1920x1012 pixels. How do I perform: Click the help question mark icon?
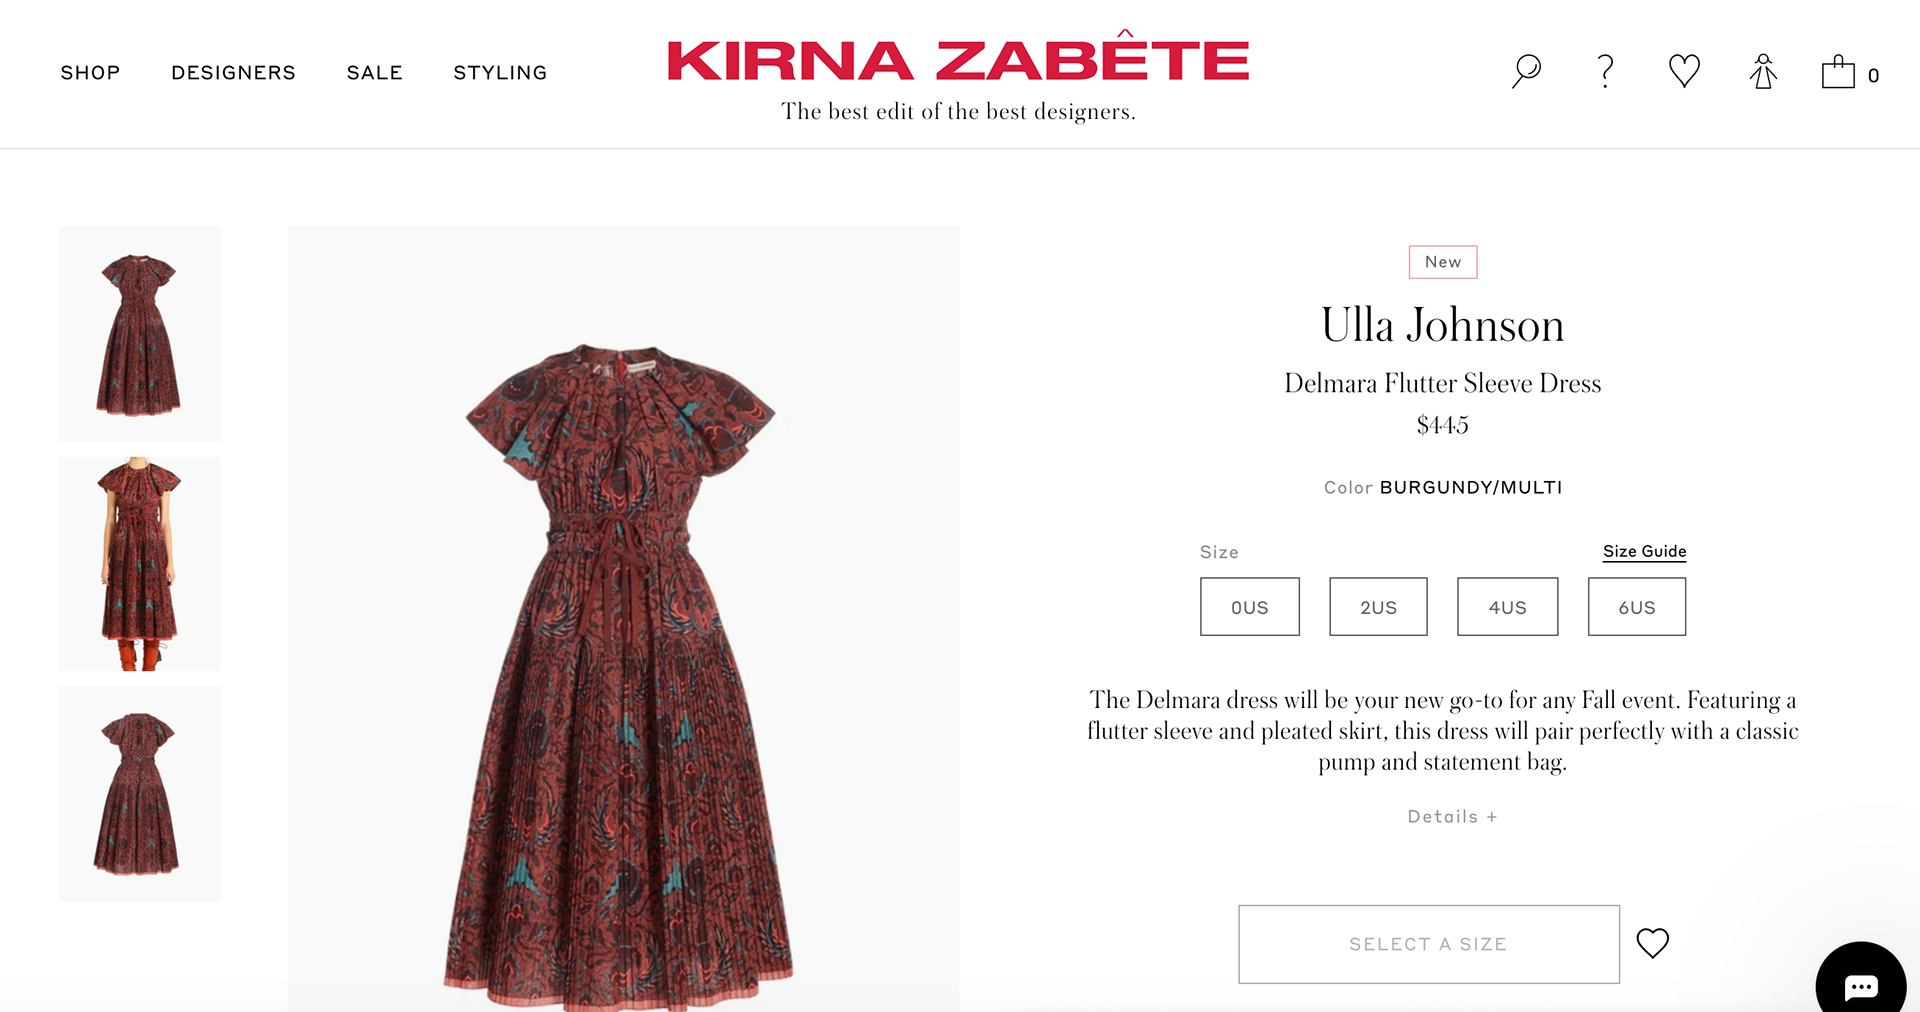click(1605, 71)
